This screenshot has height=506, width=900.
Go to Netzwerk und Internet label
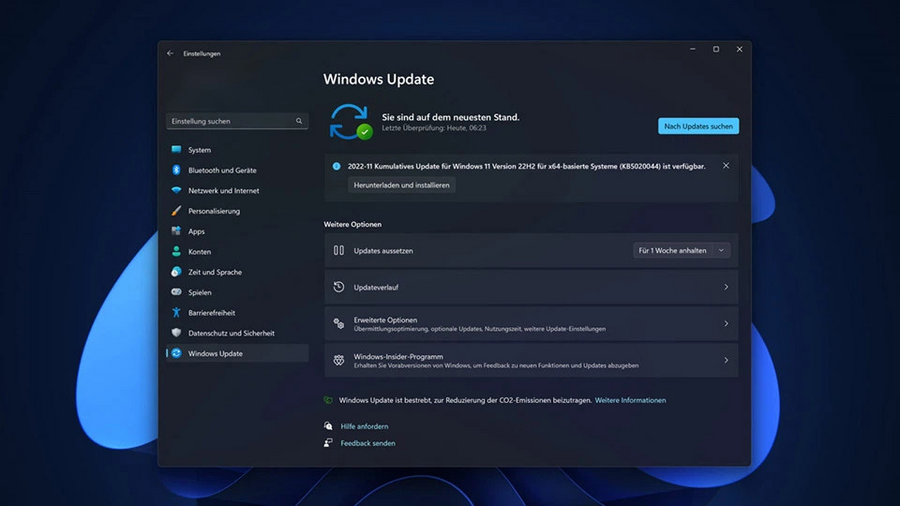click(223, 190)
